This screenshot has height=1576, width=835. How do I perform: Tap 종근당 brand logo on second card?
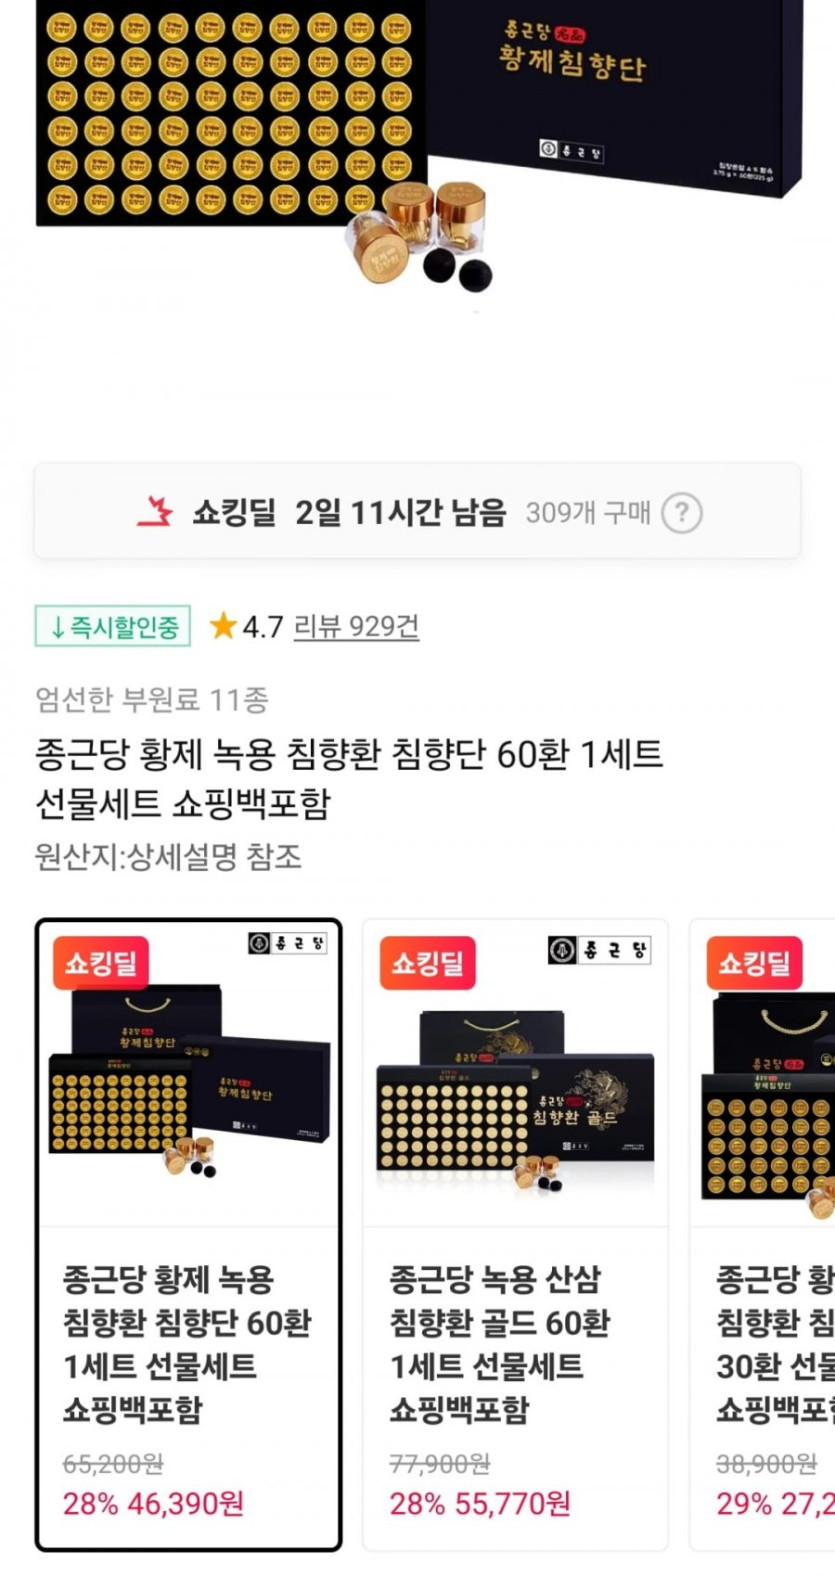click(x=600, y=950)
